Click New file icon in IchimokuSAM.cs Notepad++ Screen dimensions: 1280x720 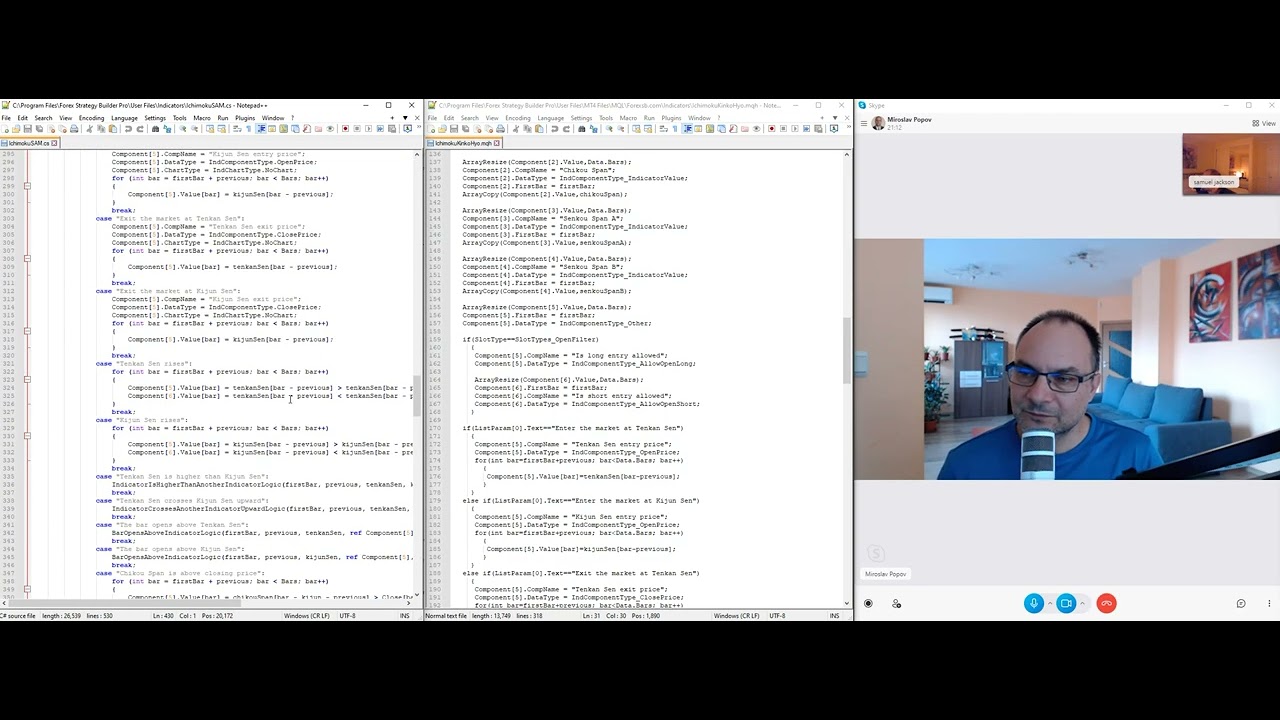pos(5,129)
